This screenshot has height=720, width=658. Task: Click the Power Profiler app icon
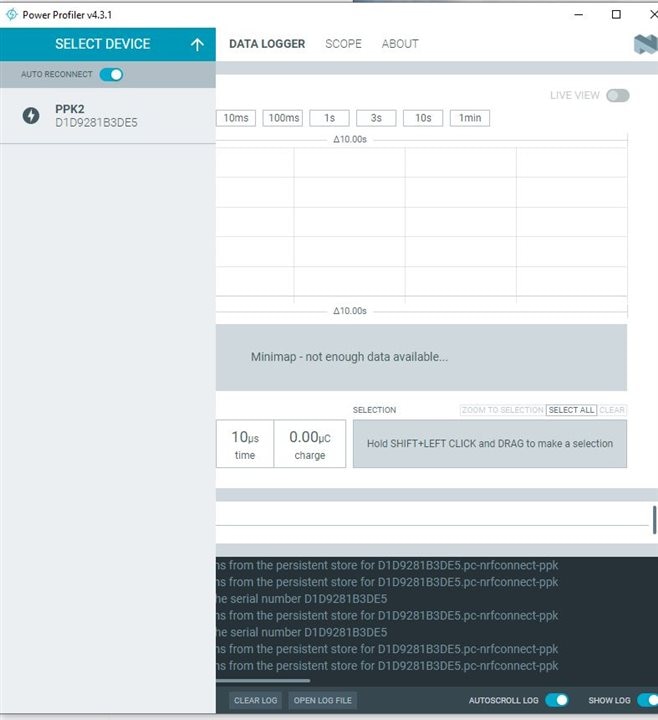pyautogui.click(x=11, y=15)
